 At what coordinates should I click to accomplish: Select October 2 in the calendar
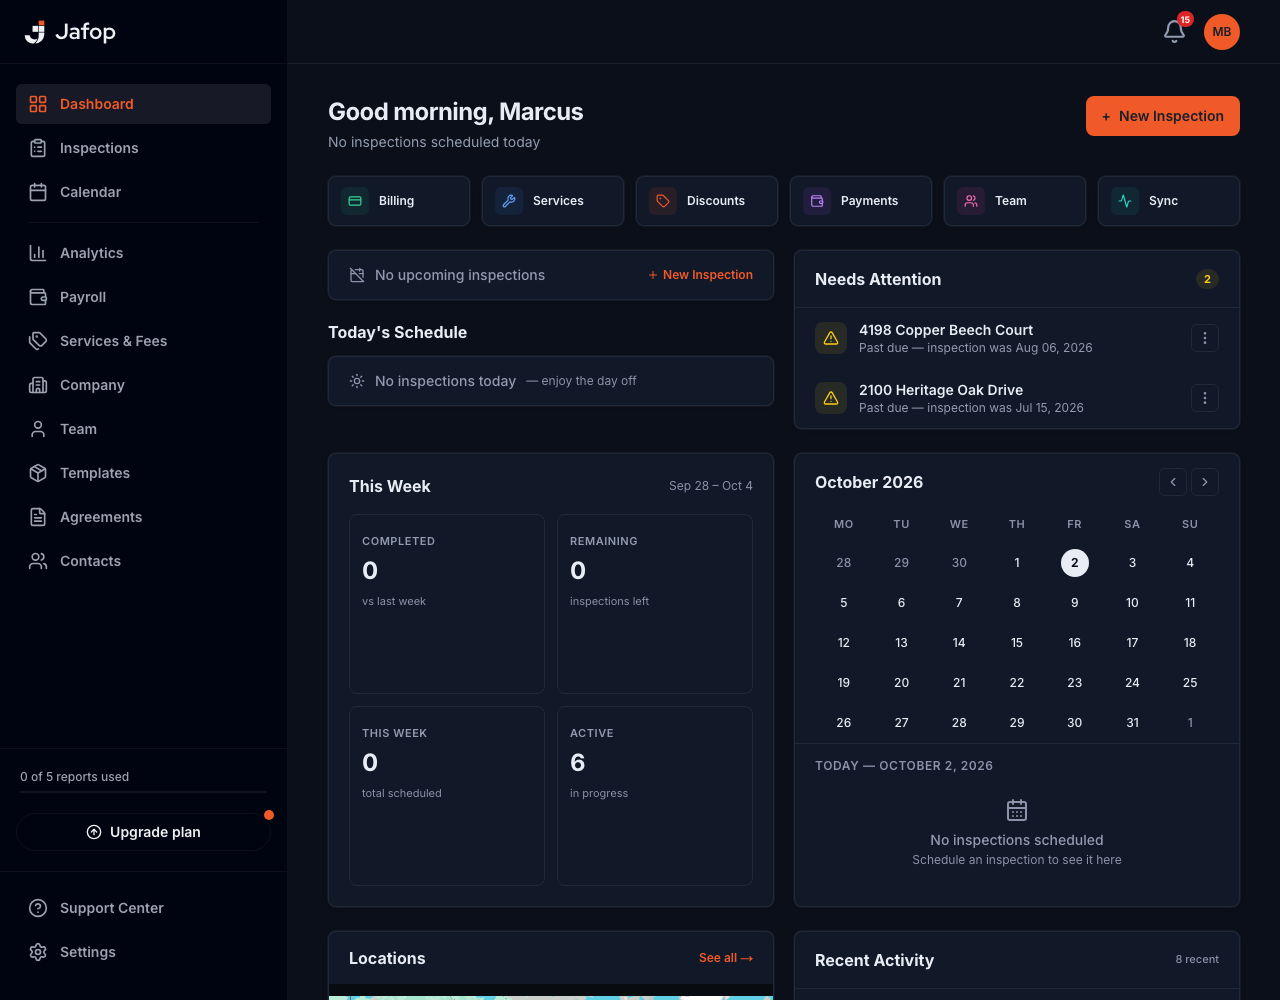1075,563
